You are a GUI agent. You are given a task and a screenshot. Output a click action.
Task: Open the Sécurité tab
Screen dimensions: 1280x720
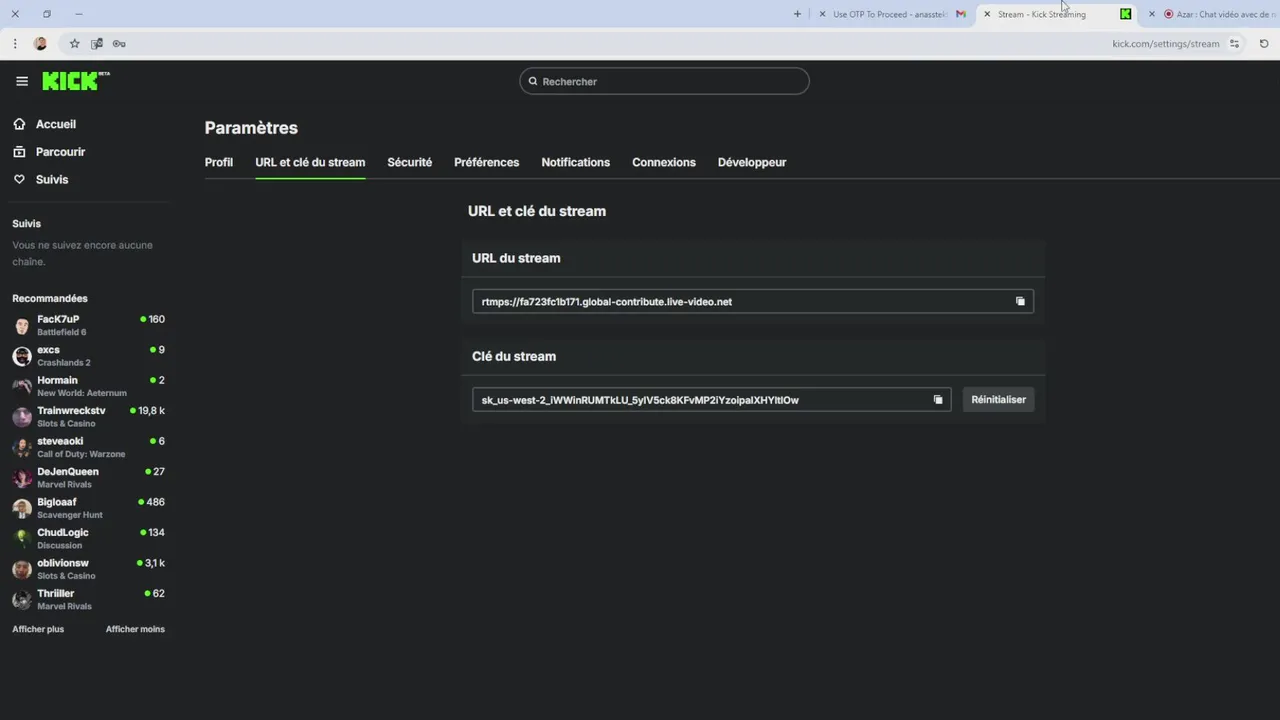coord(410,162)
